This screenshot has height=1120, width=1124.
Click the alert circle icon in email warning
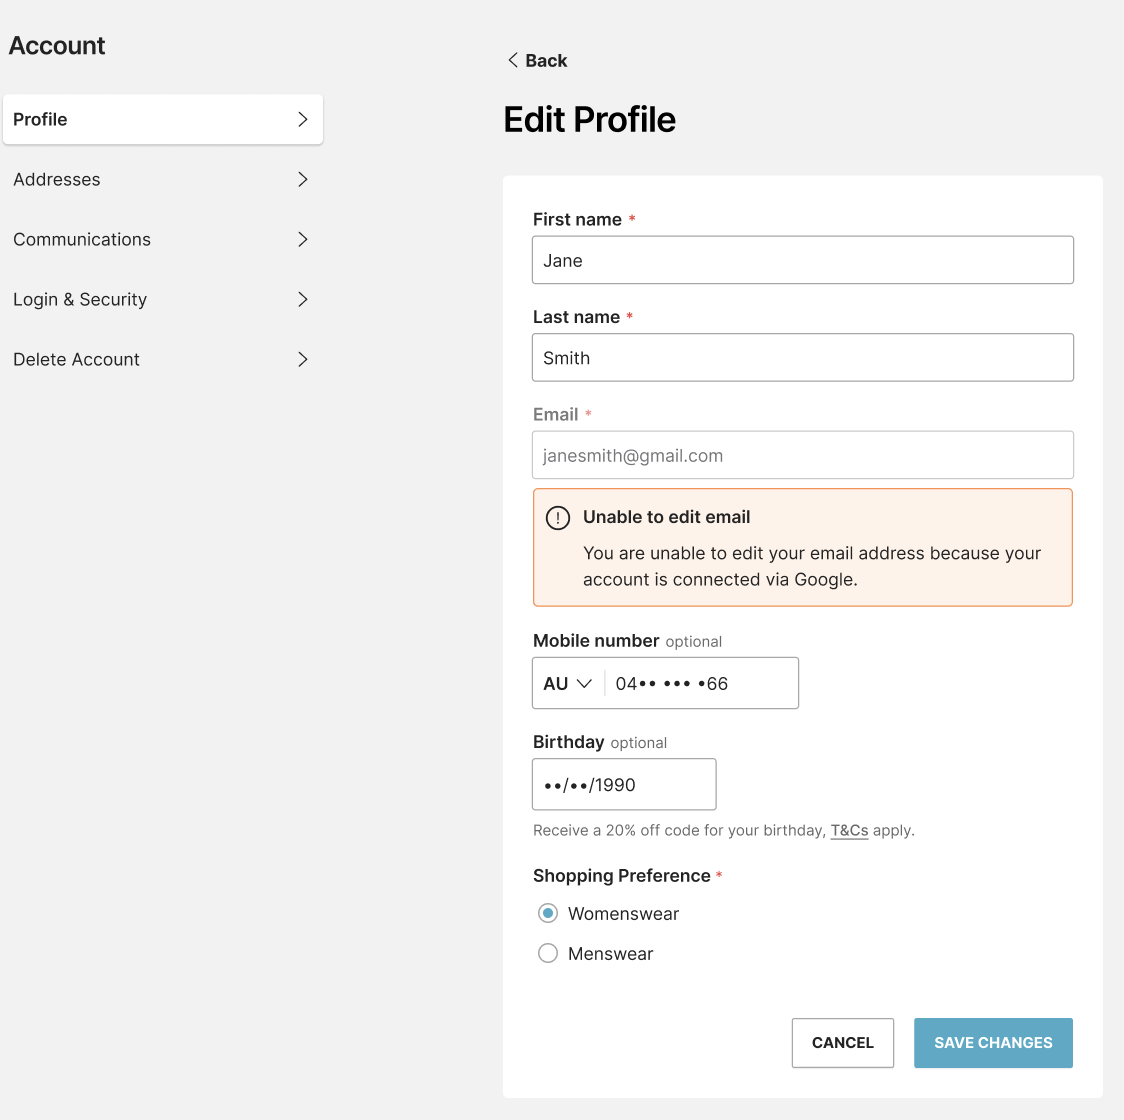pyautogui.click(x=558, y=517)
